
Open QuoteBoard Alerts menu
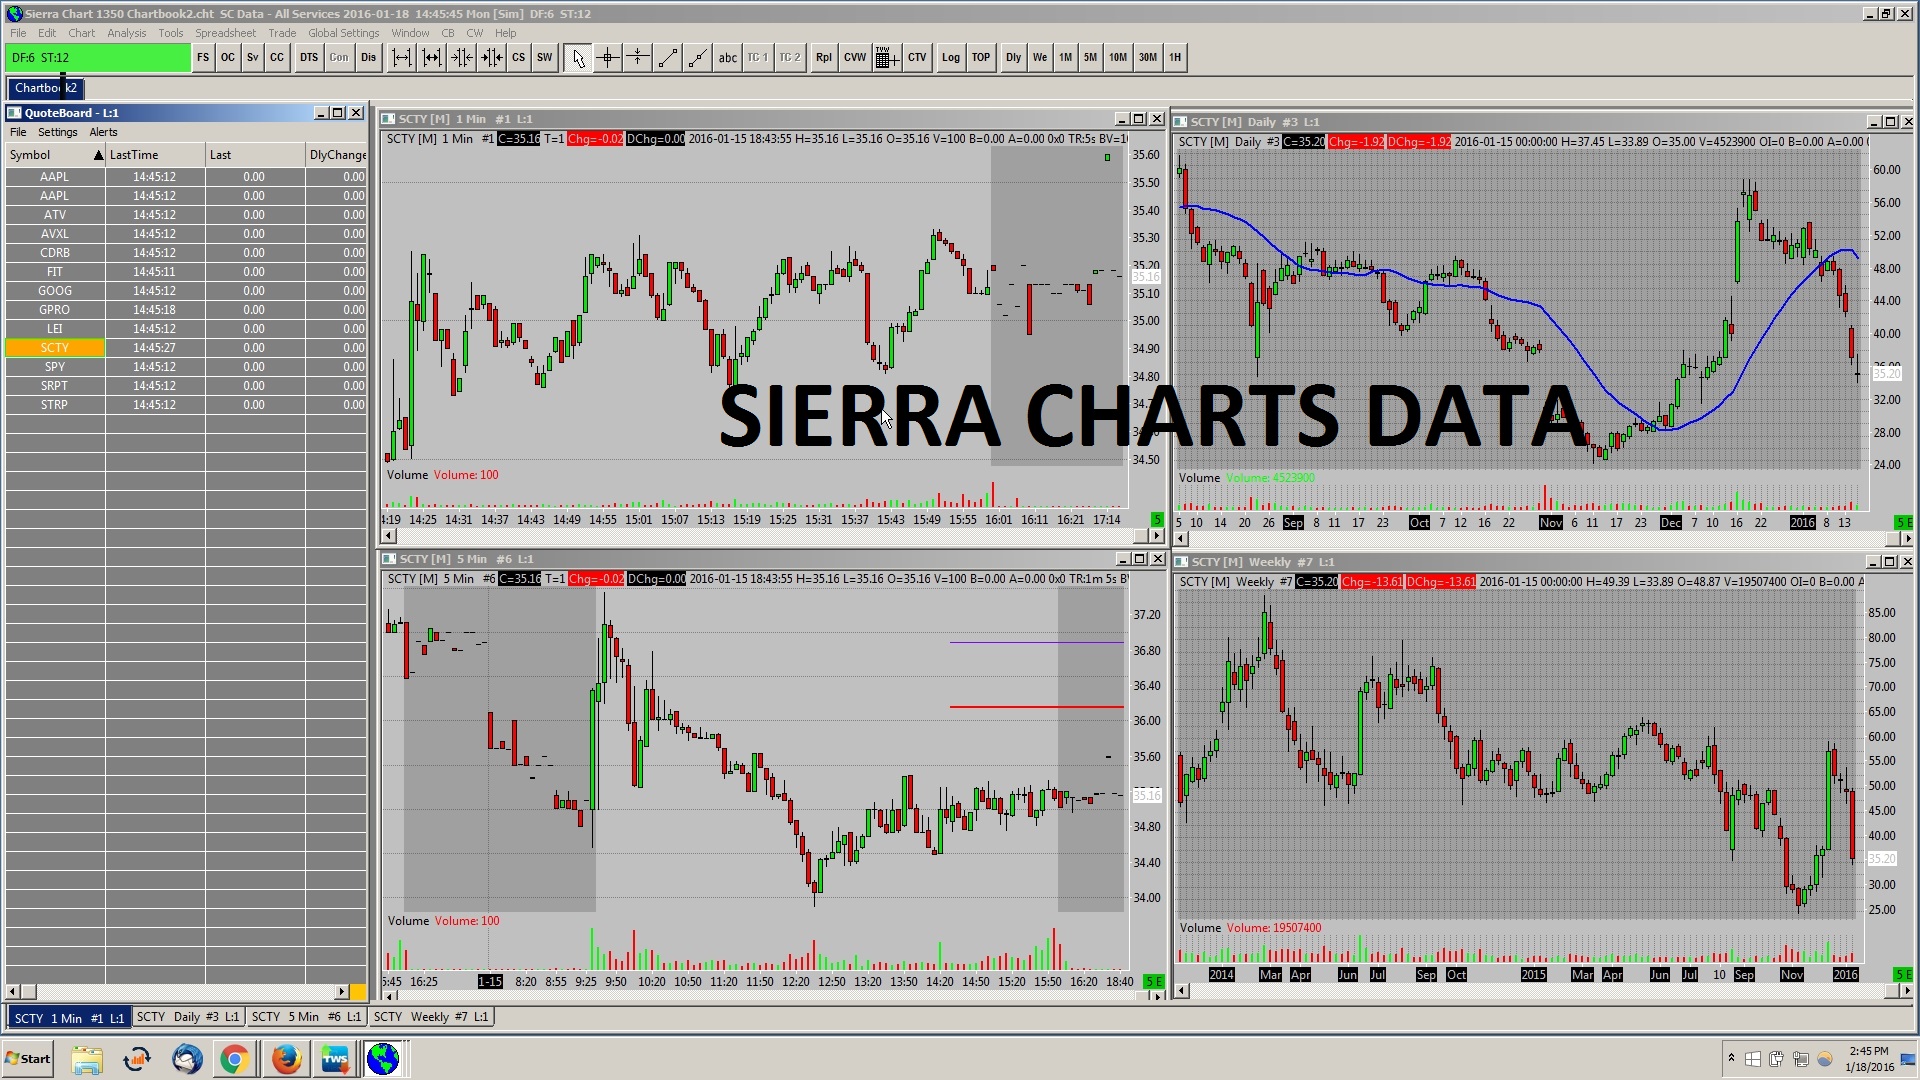pos(103,132)
